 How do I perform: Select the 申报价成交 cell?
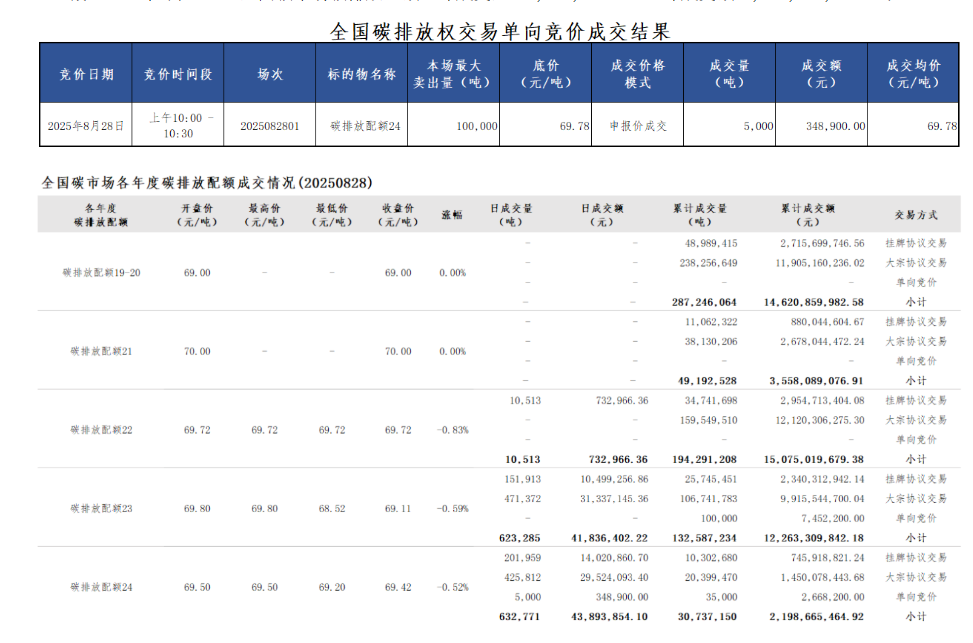tap(637, 126)
